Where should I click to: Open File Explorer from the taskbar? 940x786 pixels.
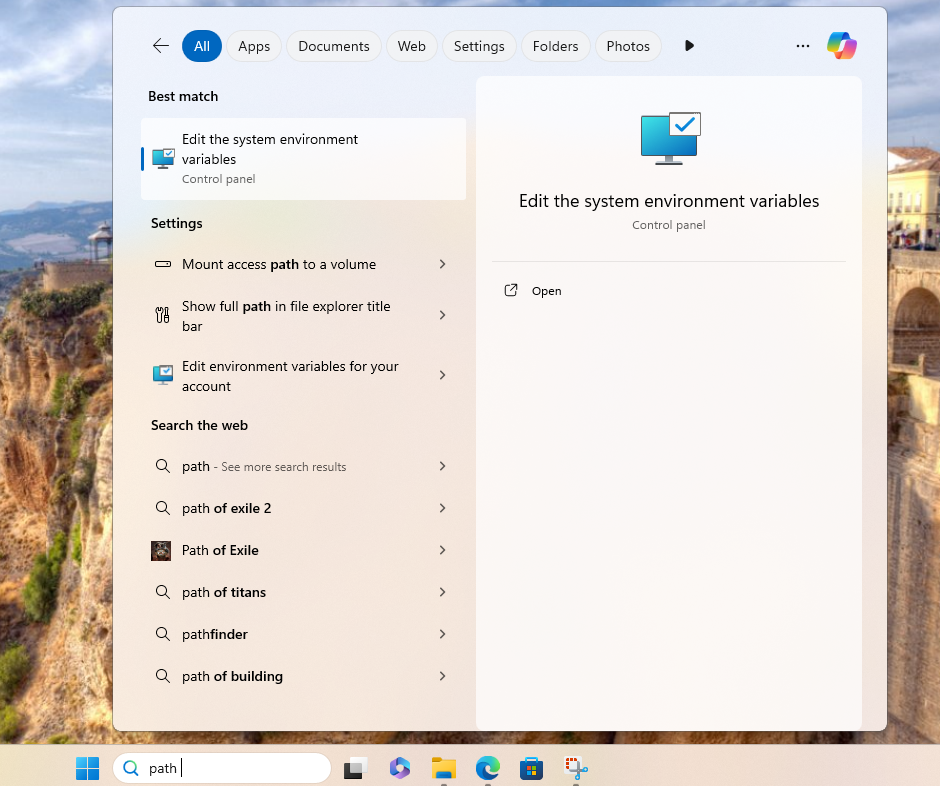(444, 768)
